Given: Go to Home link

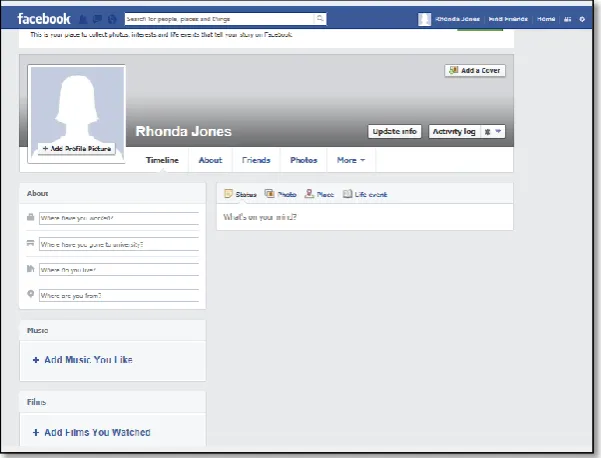Looking at the screenshot, I should [x=546, y=19].
